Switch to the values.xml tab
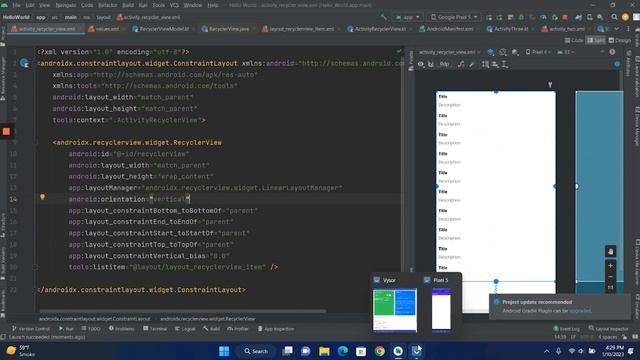This screenshot has width=640, height=360. click(x=104, y=29)
